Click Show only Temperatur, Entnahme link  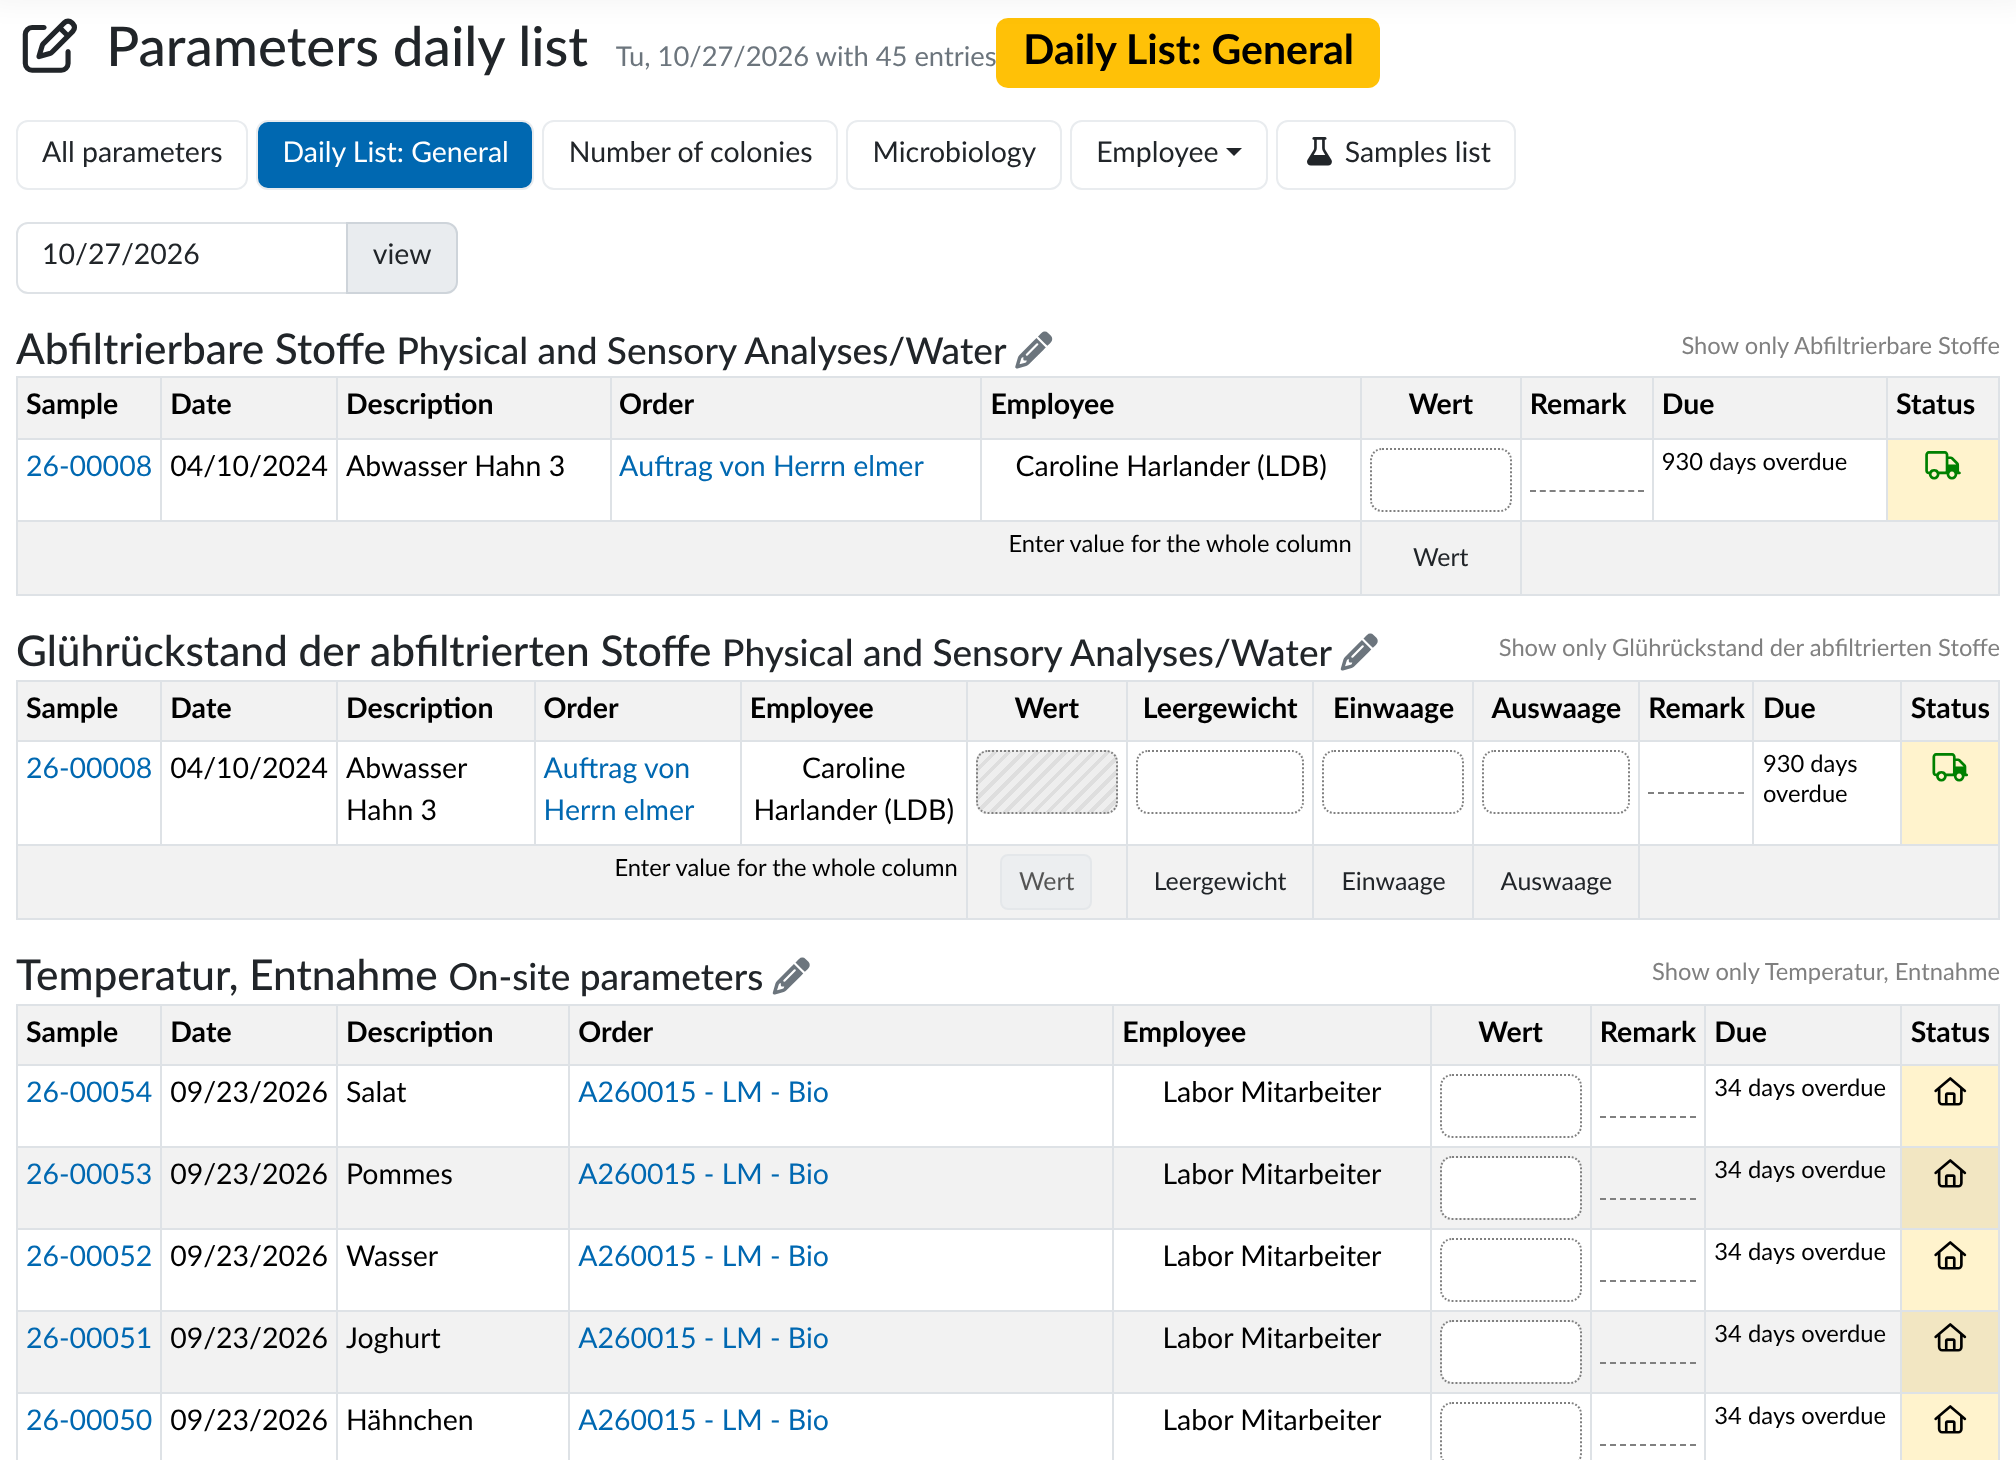(1826, 972)
